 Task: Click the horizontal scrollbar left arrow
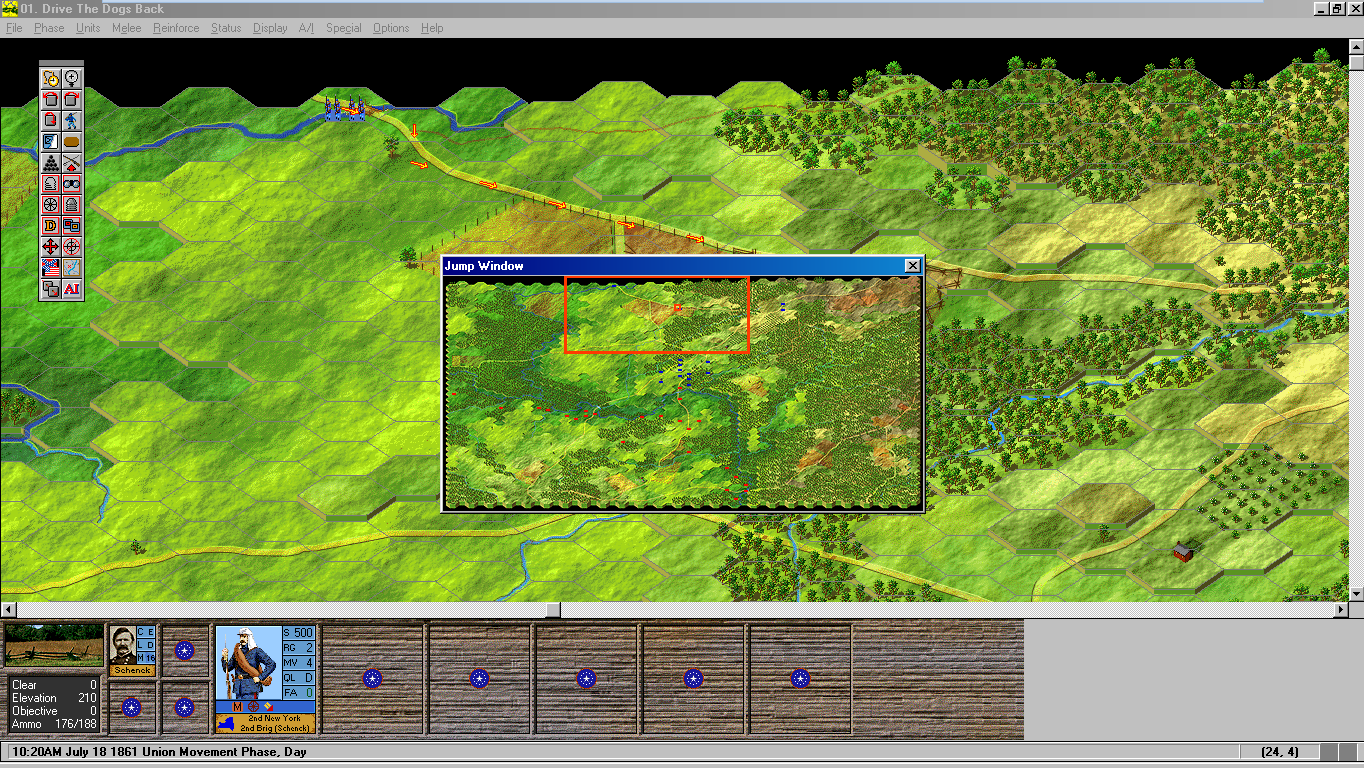tap(8, 610)
